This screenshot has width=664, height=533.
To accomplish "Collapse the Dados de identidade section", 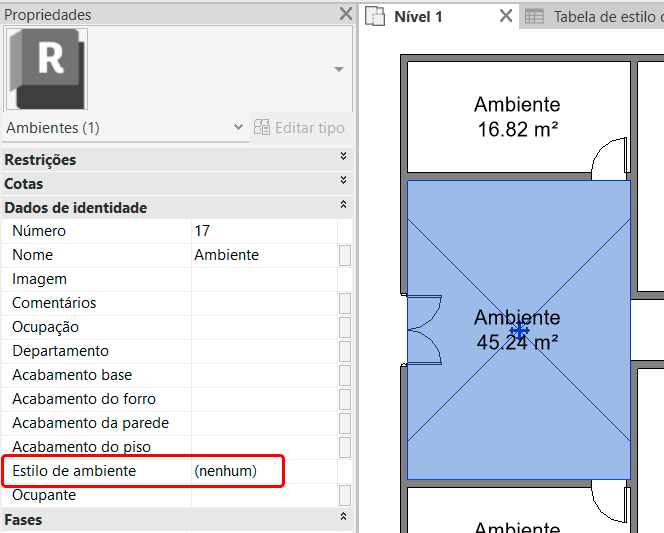I will 343,207.
